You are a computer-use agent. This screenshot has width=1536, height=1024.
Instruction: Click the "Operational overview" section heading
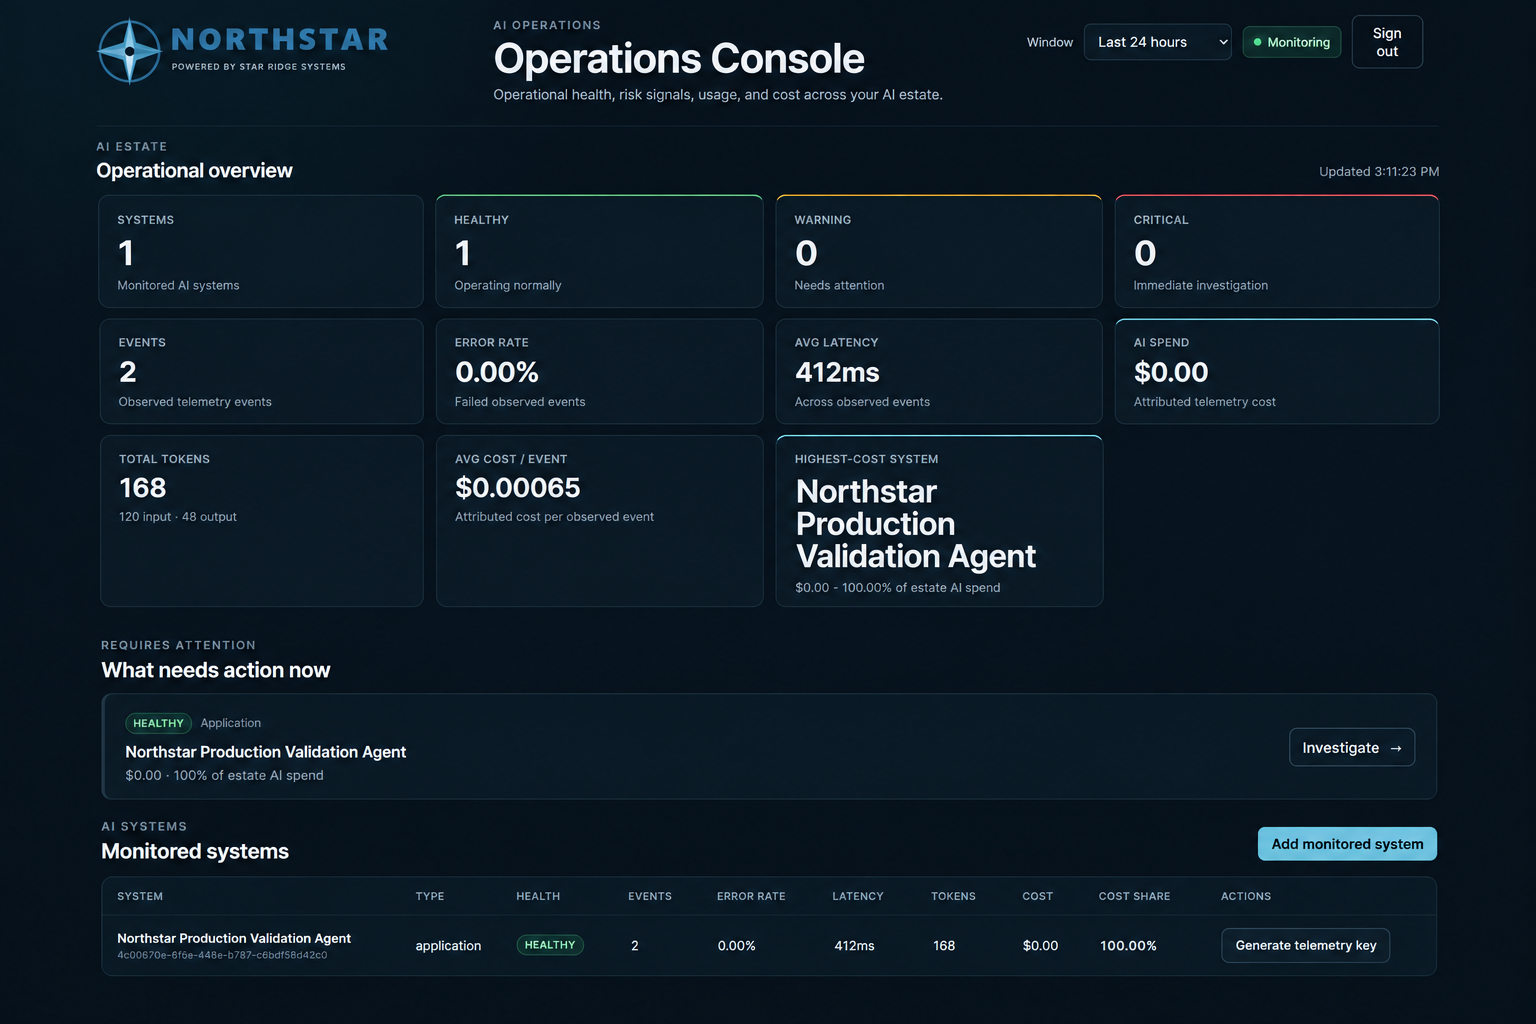click(194, 171)
